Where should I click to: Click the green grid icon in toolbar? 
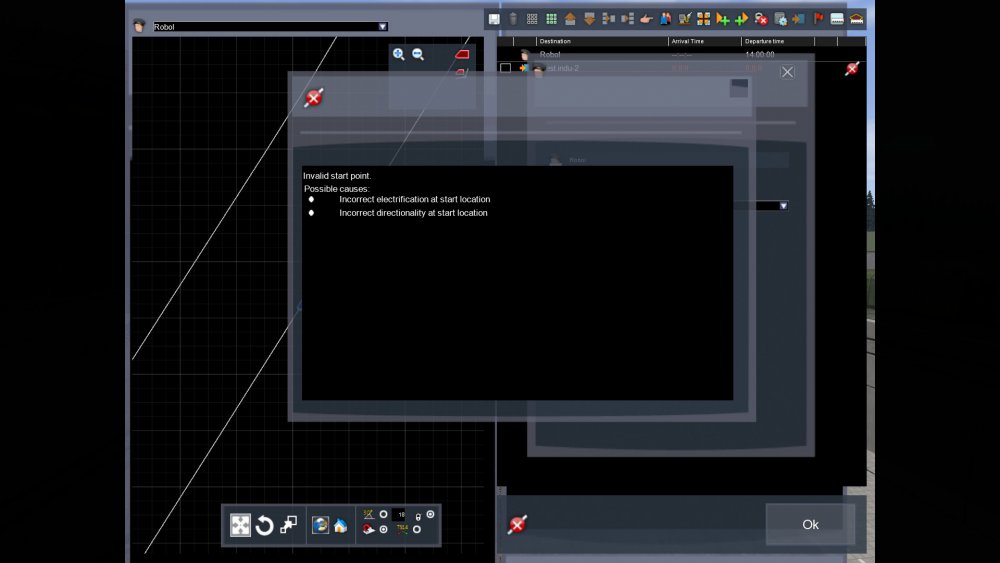pyautogui.click(x=551, y=19)
